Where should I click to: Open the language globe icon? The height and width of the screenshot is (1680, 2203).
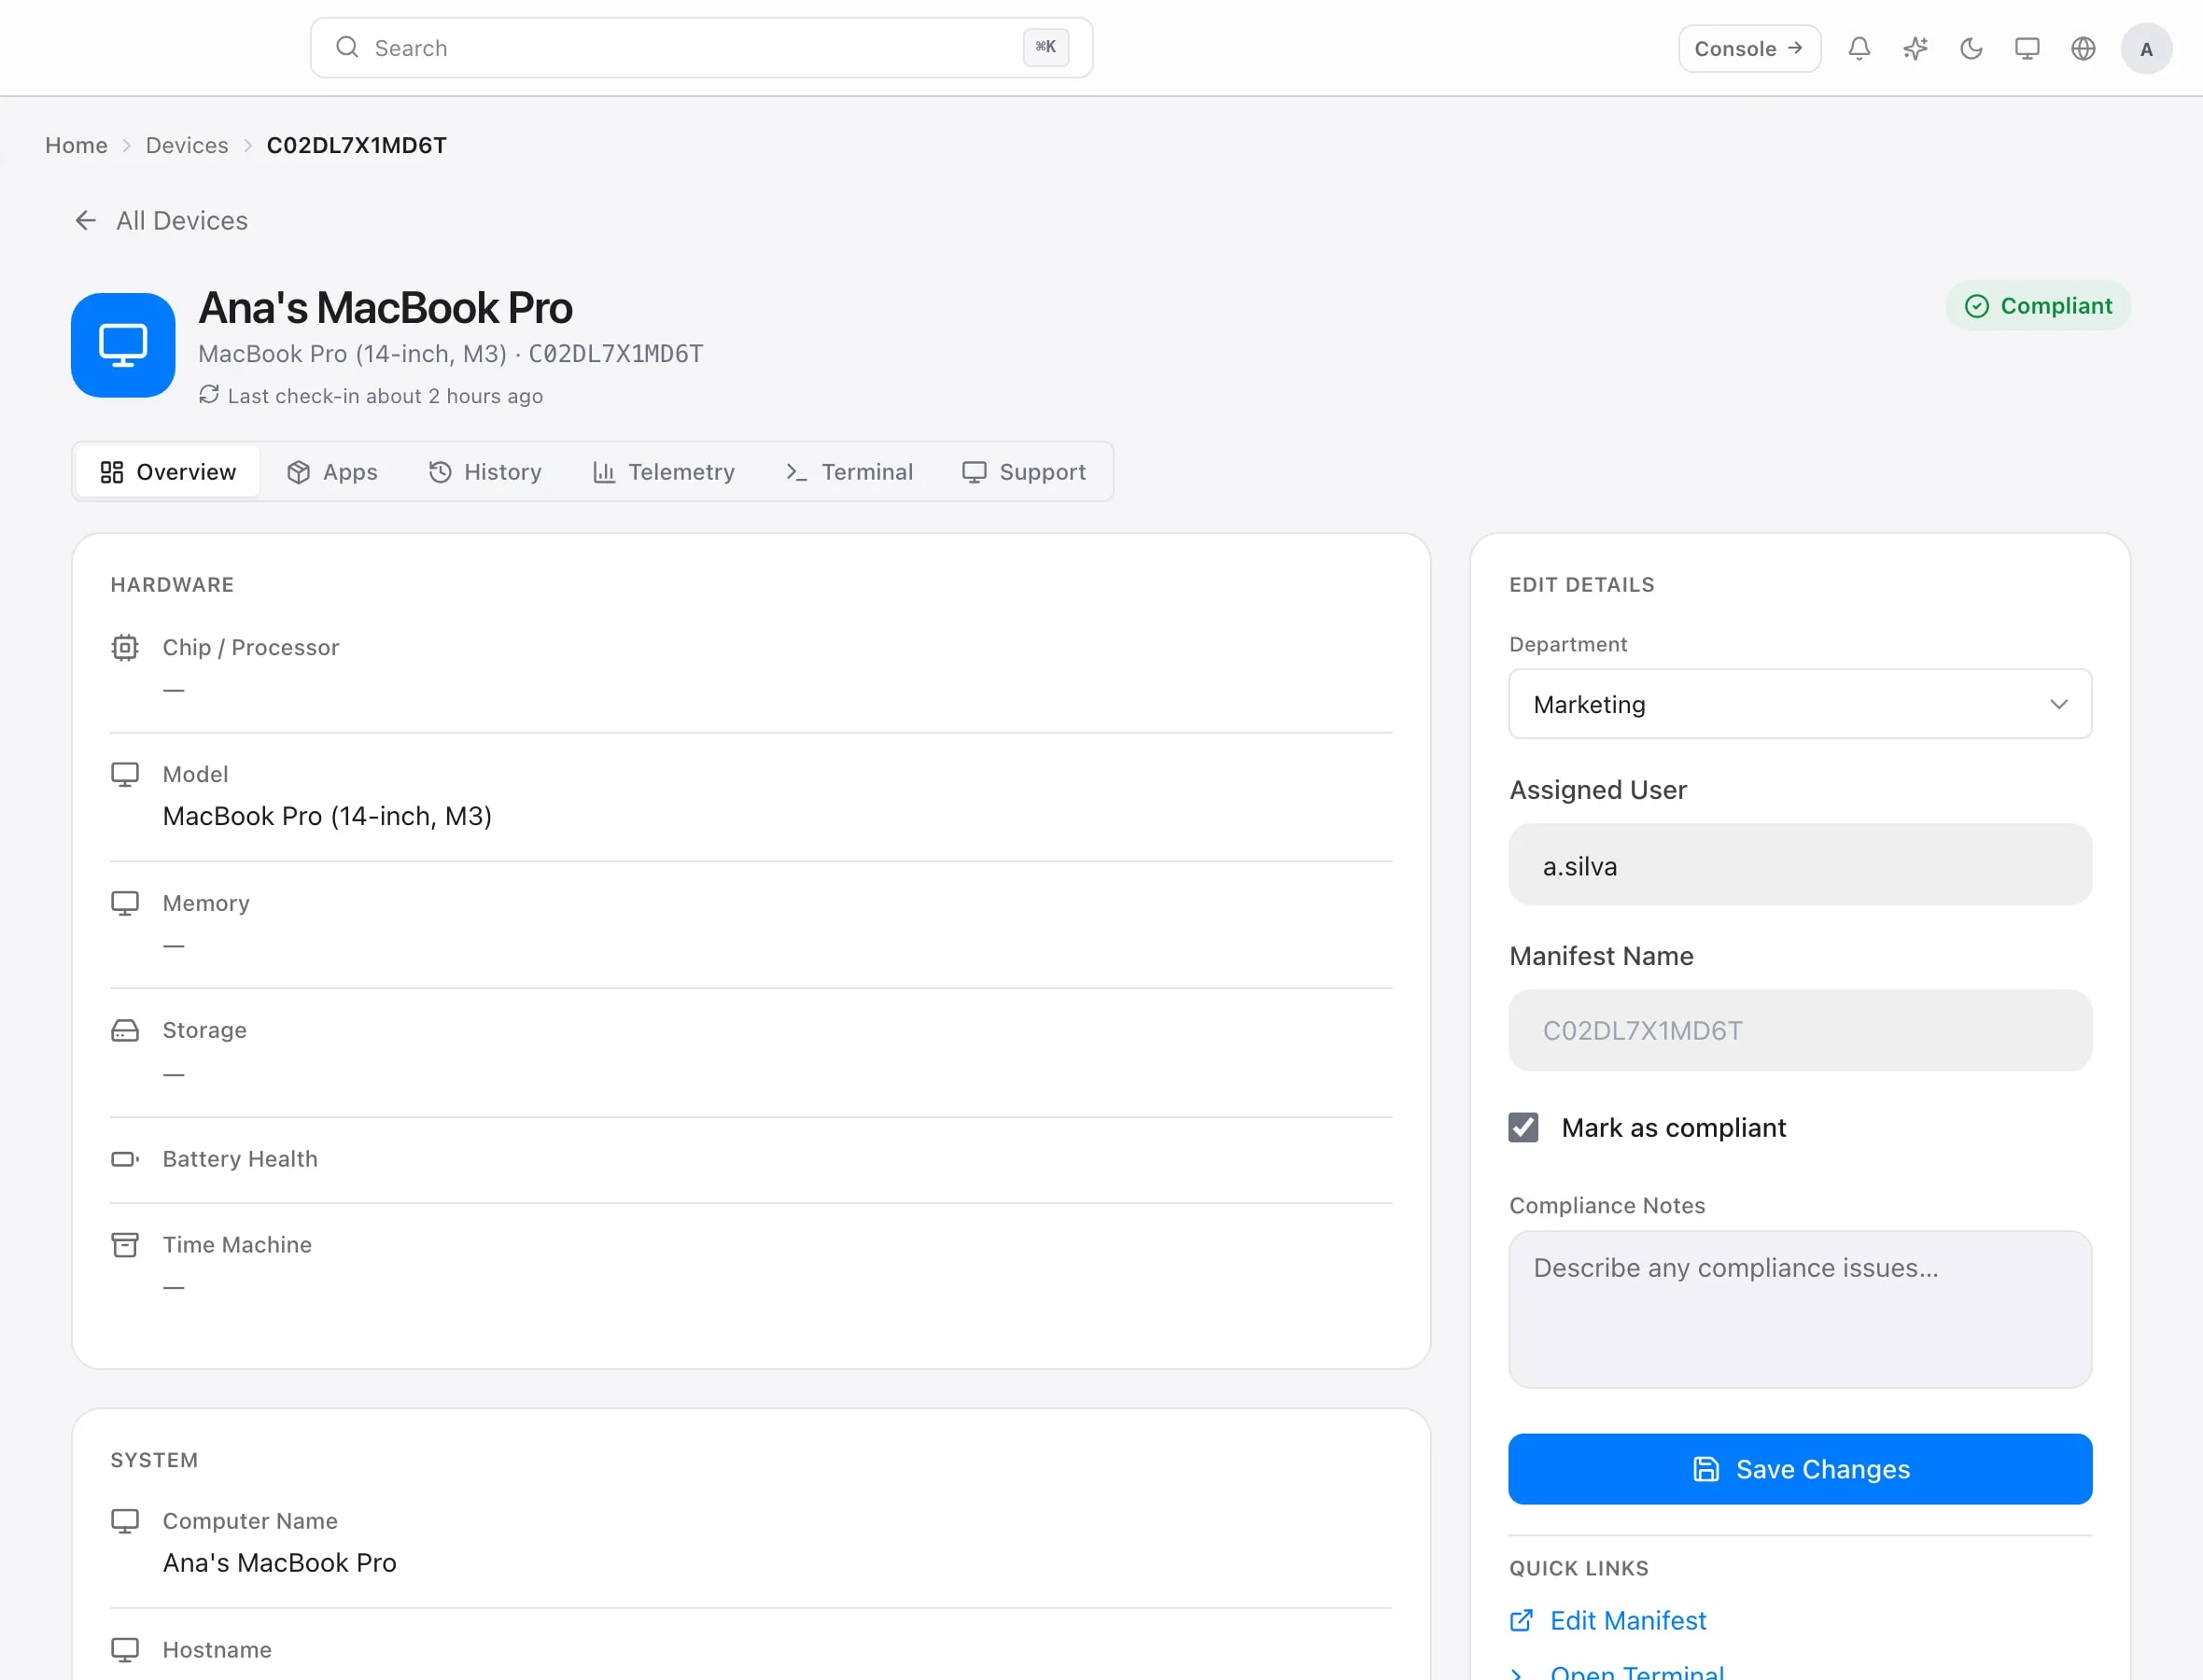(x=2083, y=48)
